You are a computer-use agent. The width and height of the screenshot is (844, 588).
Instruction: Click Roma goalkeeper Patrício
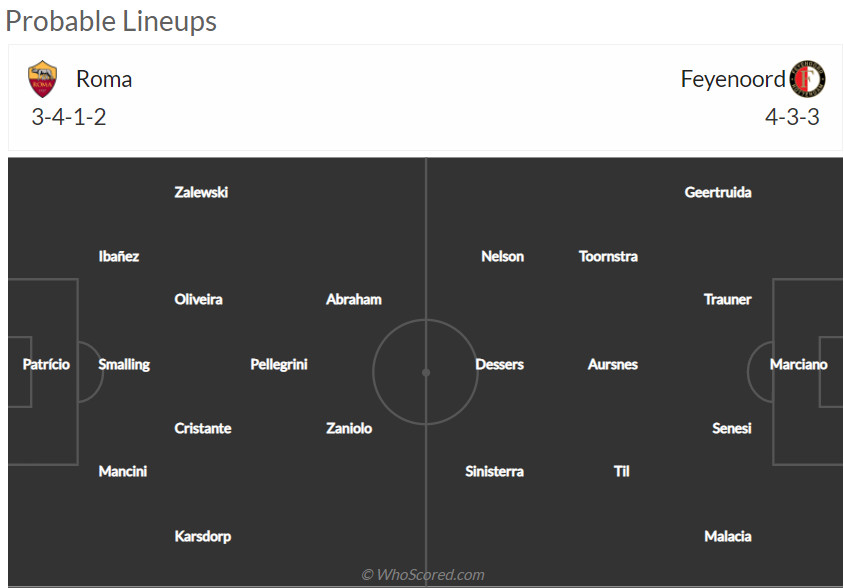[x=46, y=365]
